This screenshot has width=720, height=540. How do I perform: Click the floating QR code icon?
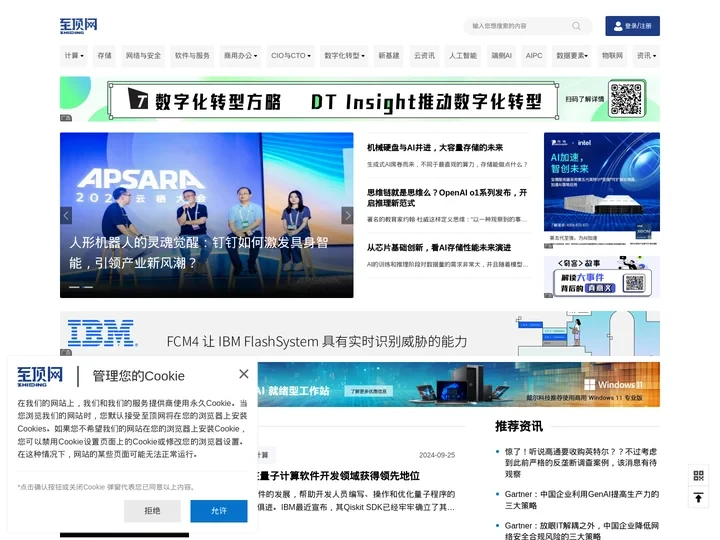(698, 475)
